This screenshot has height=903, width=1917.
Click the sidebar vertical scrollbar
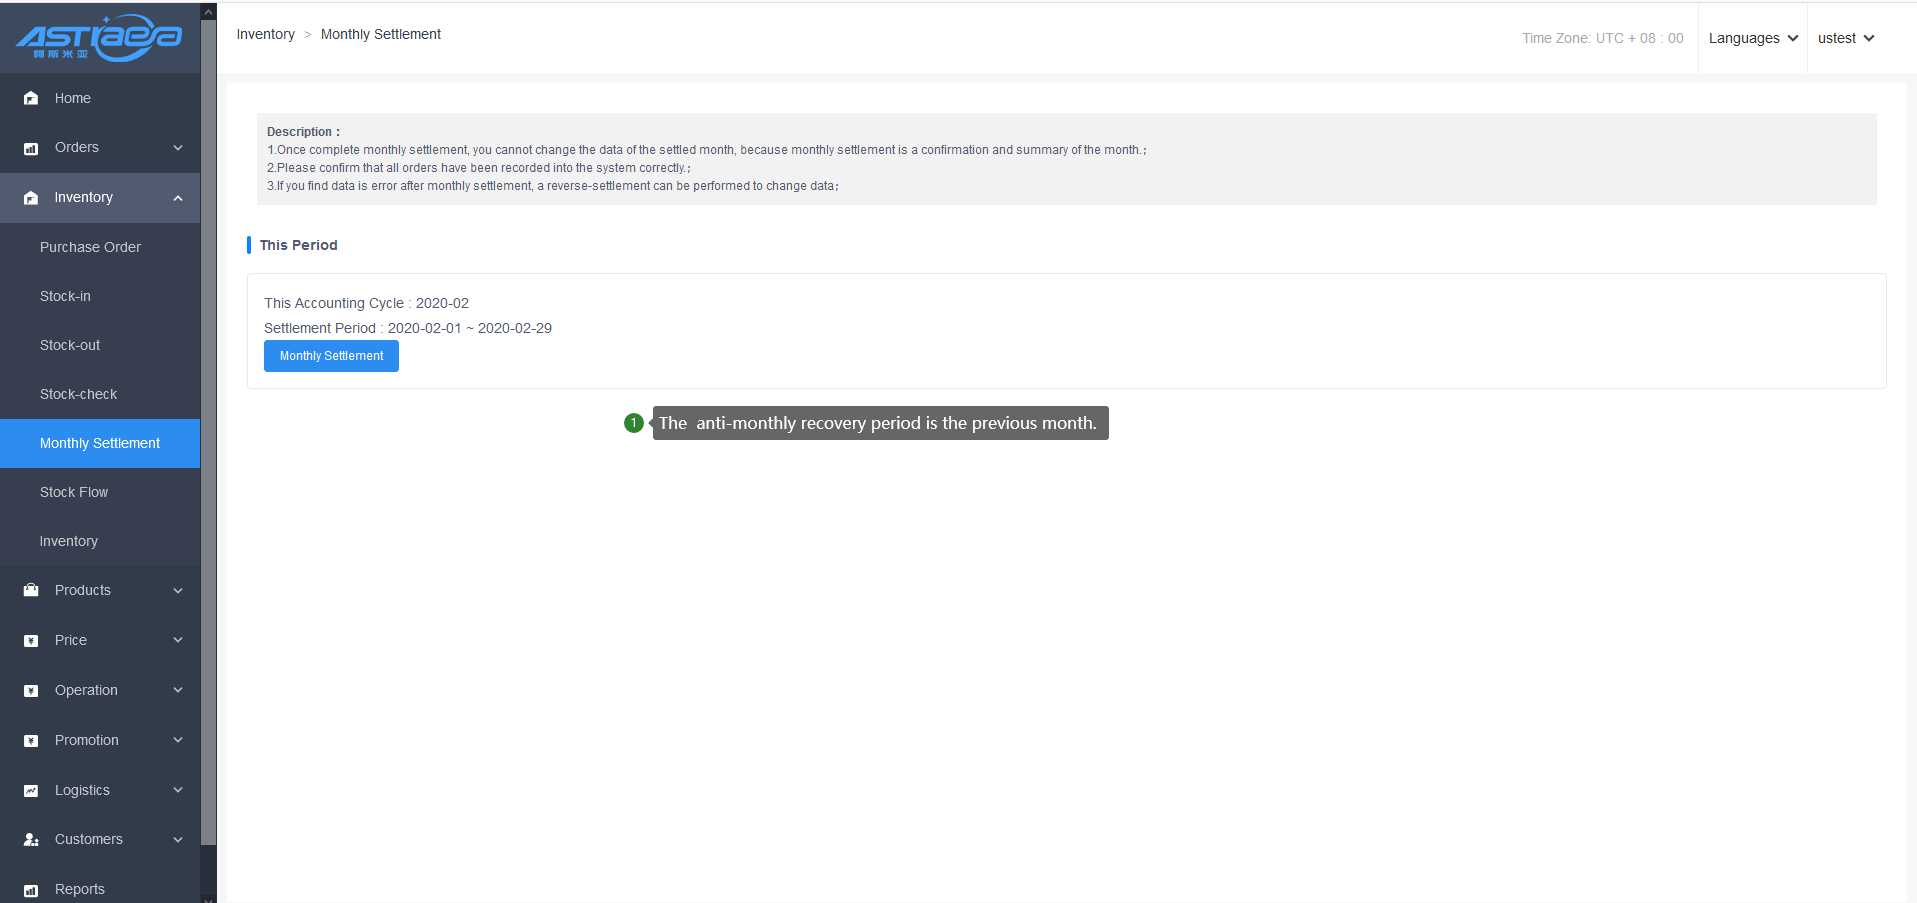click(208, 430)
